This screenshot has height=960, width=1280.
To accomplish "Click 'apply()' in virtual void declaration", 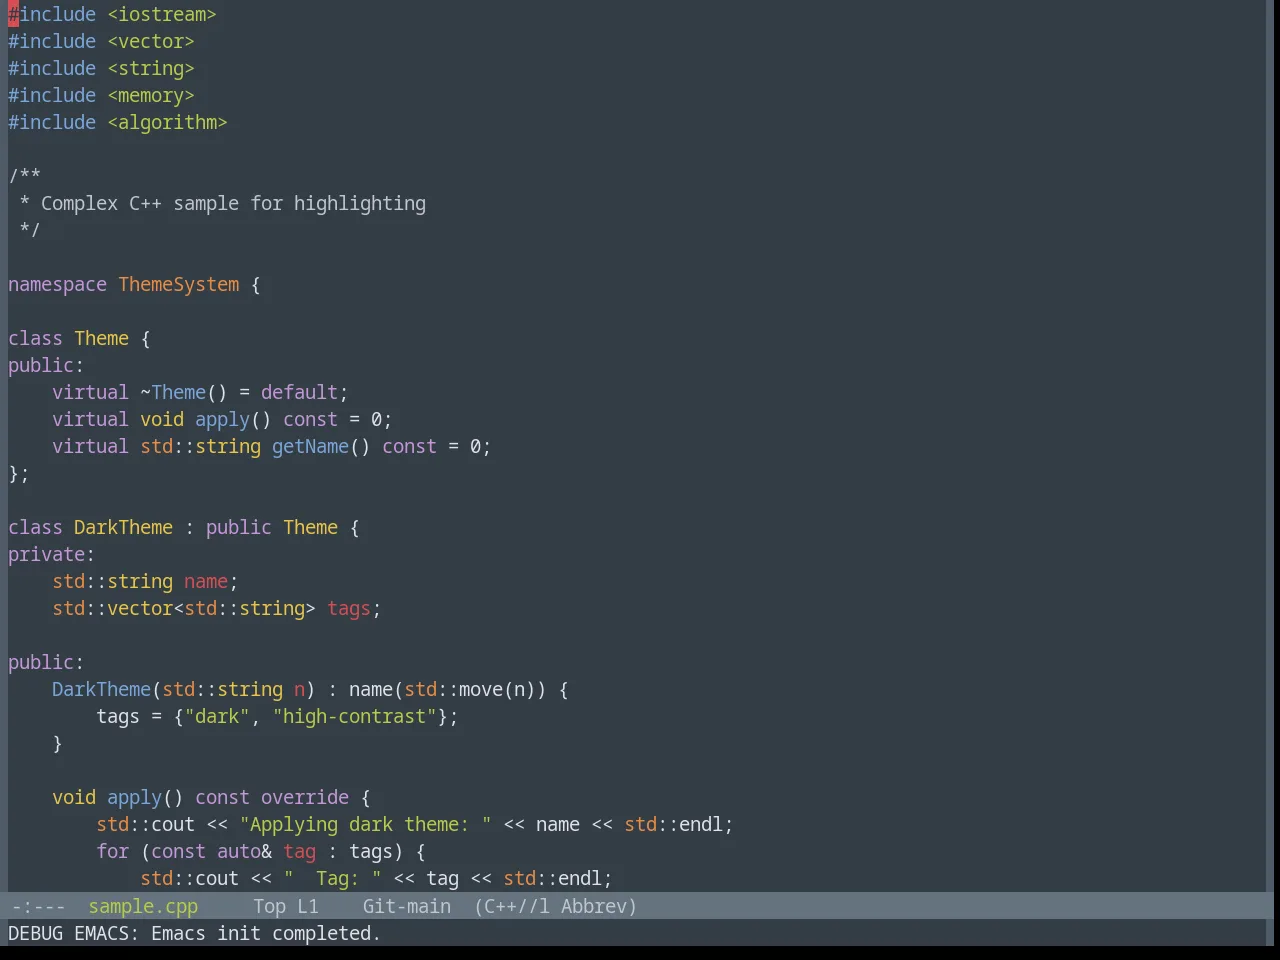I will pyautogui.click(x=233, y=419).
